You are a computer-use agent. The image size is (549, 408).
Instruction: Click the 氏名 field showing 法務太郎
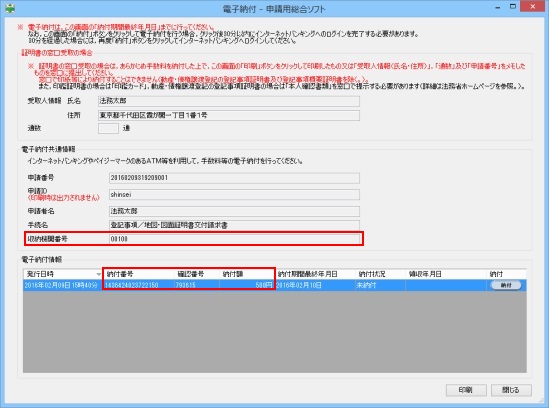coord(229,101)
